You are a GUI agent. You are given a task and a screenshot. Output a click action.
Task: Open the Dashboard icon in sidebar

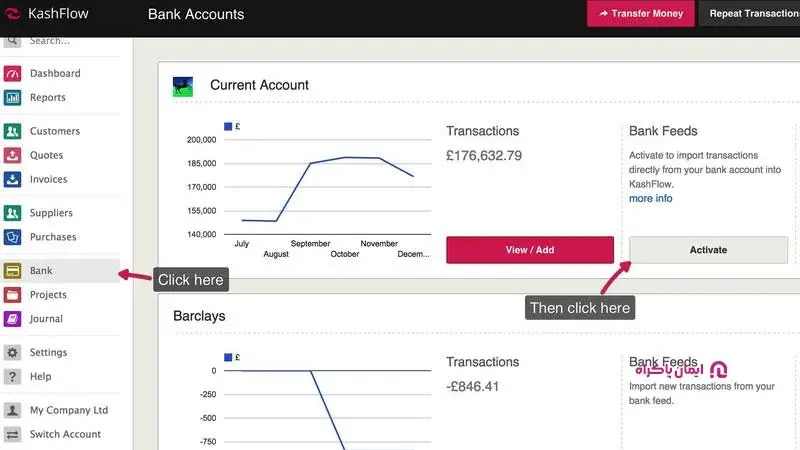pyautogui.click(x=13, y=74)
